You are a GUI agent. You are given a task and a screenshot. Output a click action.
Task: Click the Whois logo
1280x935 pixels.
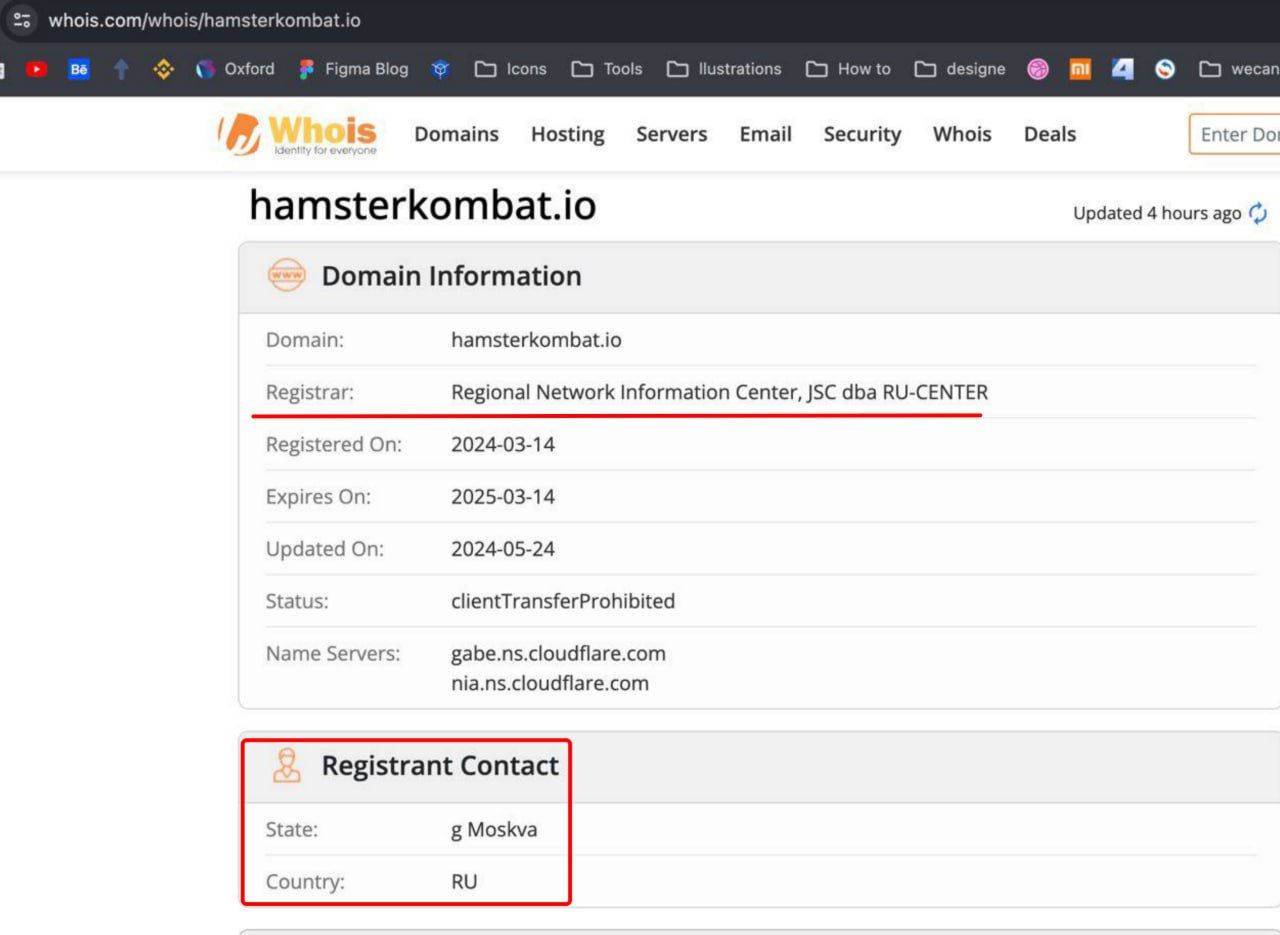[300, 135]
